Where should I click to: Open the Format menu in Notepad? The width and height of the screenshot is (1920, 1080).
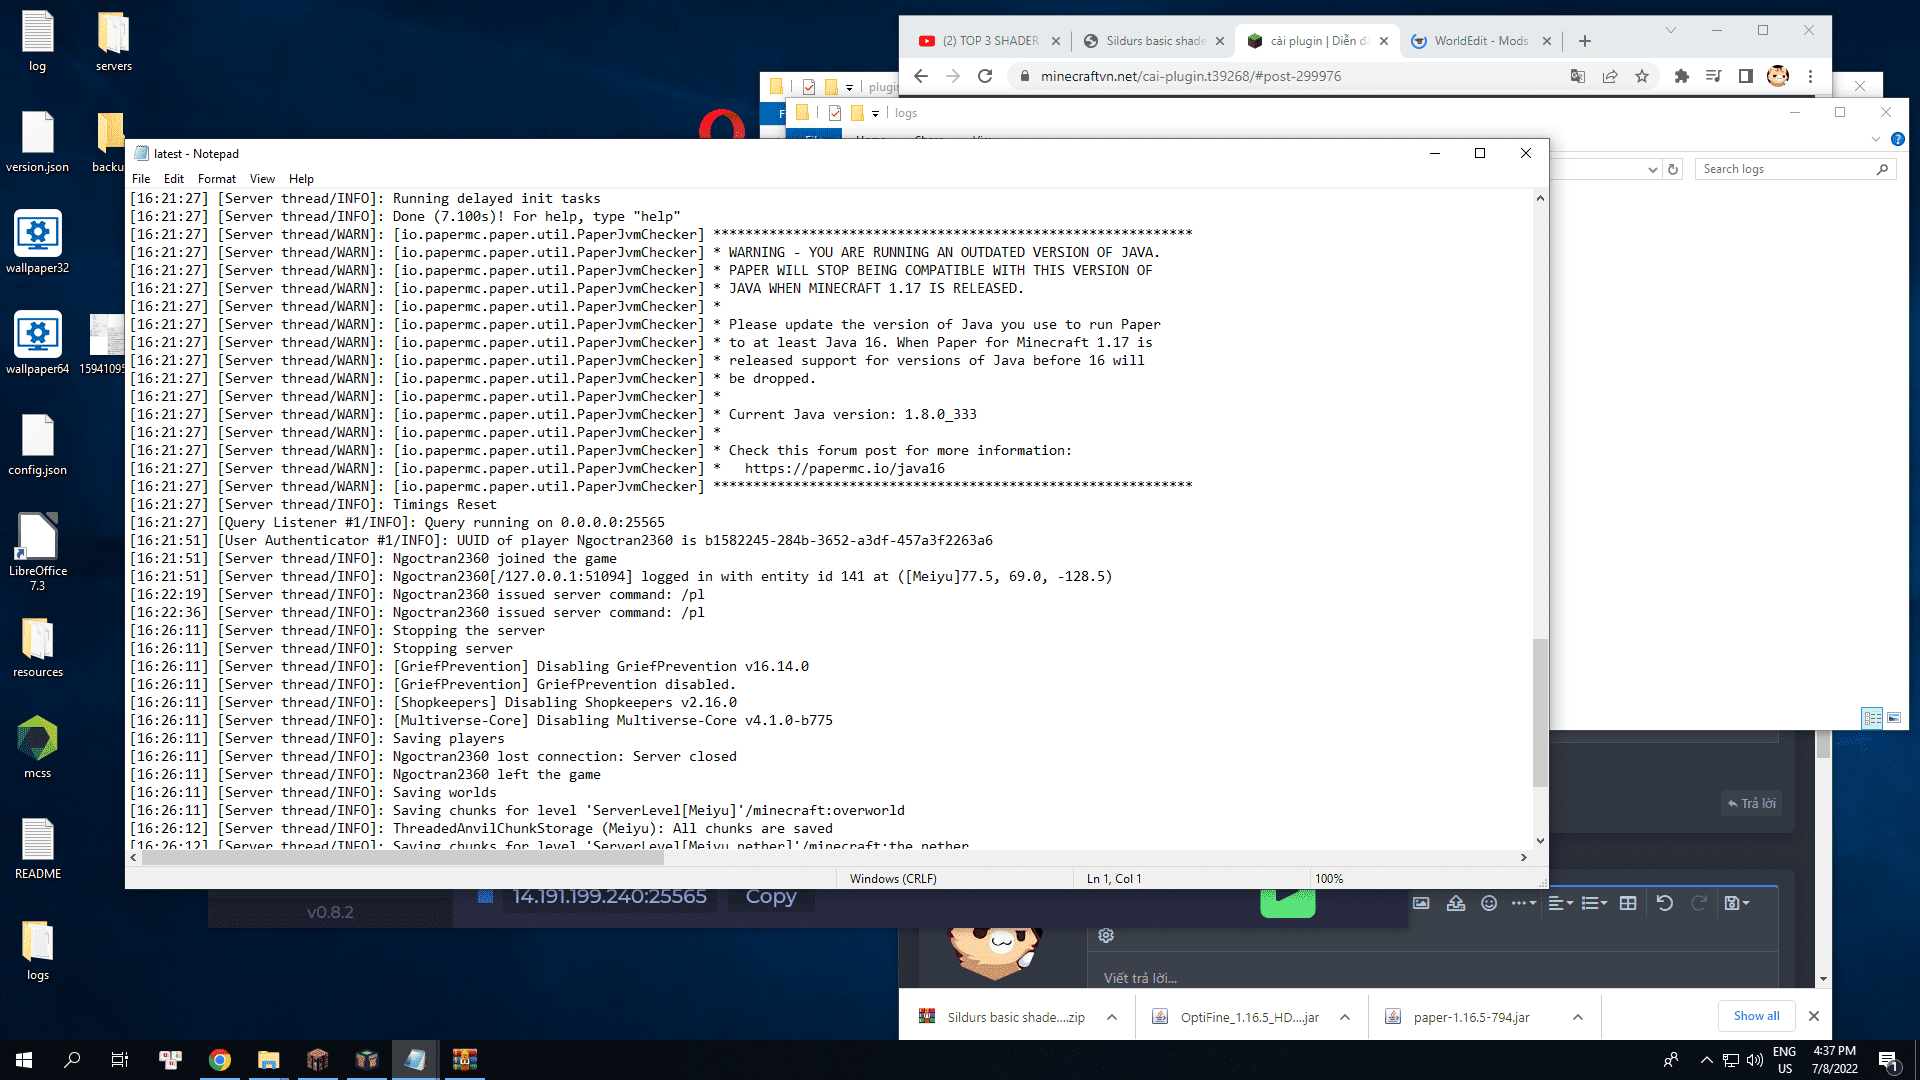216,179
